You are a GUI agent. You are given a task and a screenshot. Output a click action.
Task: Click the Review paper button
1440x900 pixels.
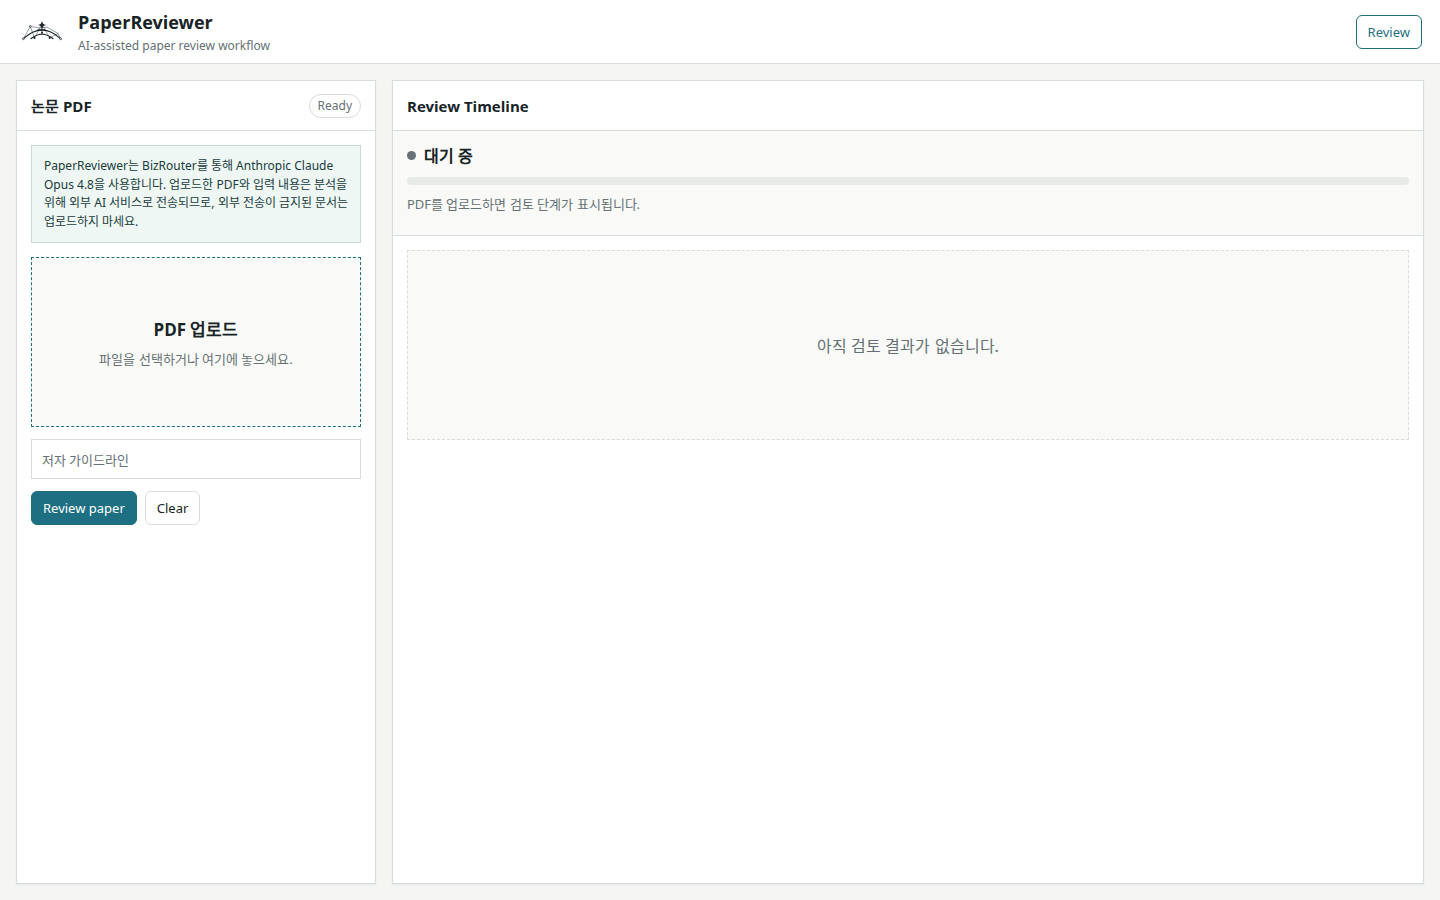pos(84,508)
